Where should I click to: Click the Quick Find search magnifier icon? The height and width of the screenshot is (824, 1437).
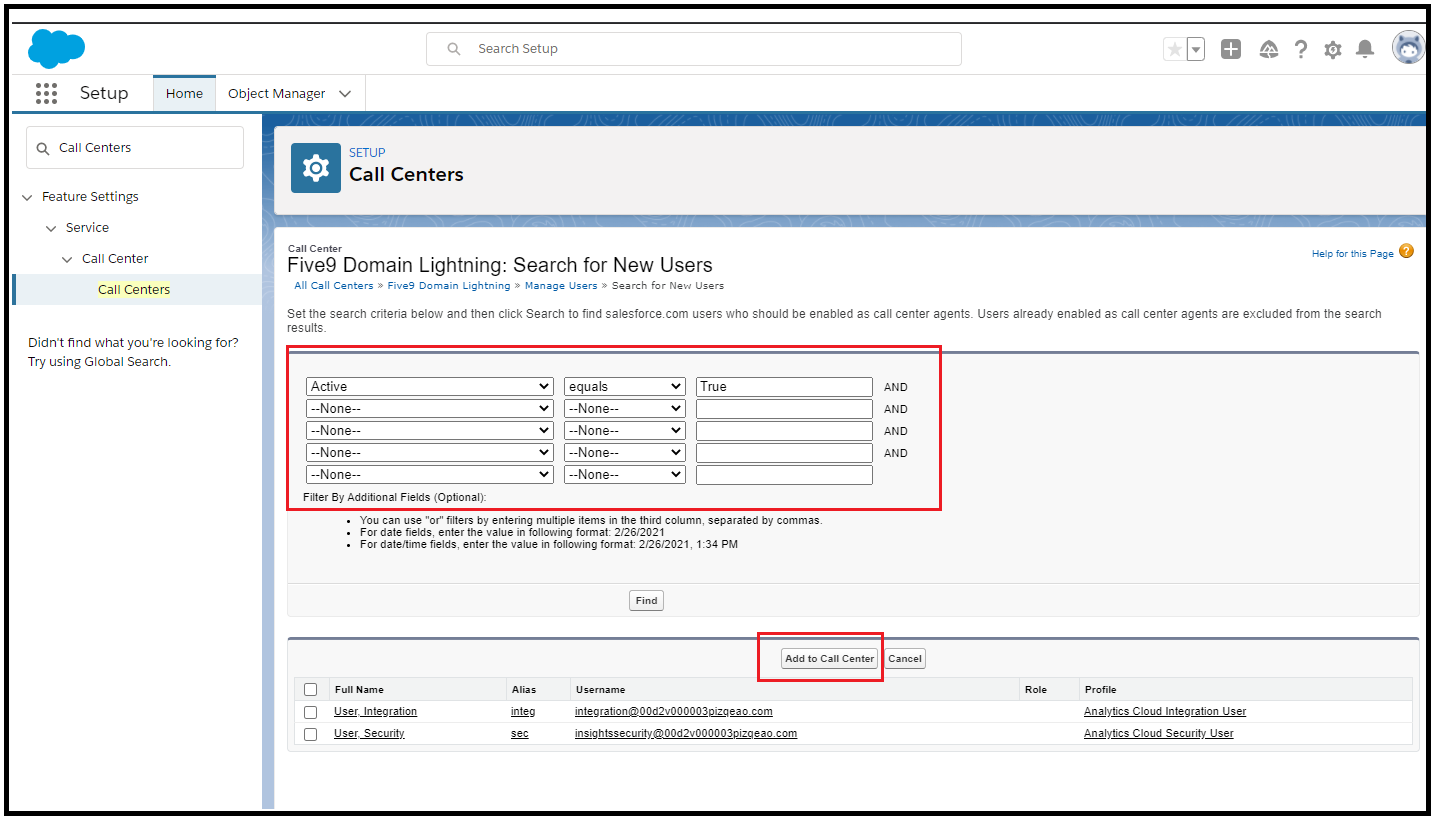point(42,148)
